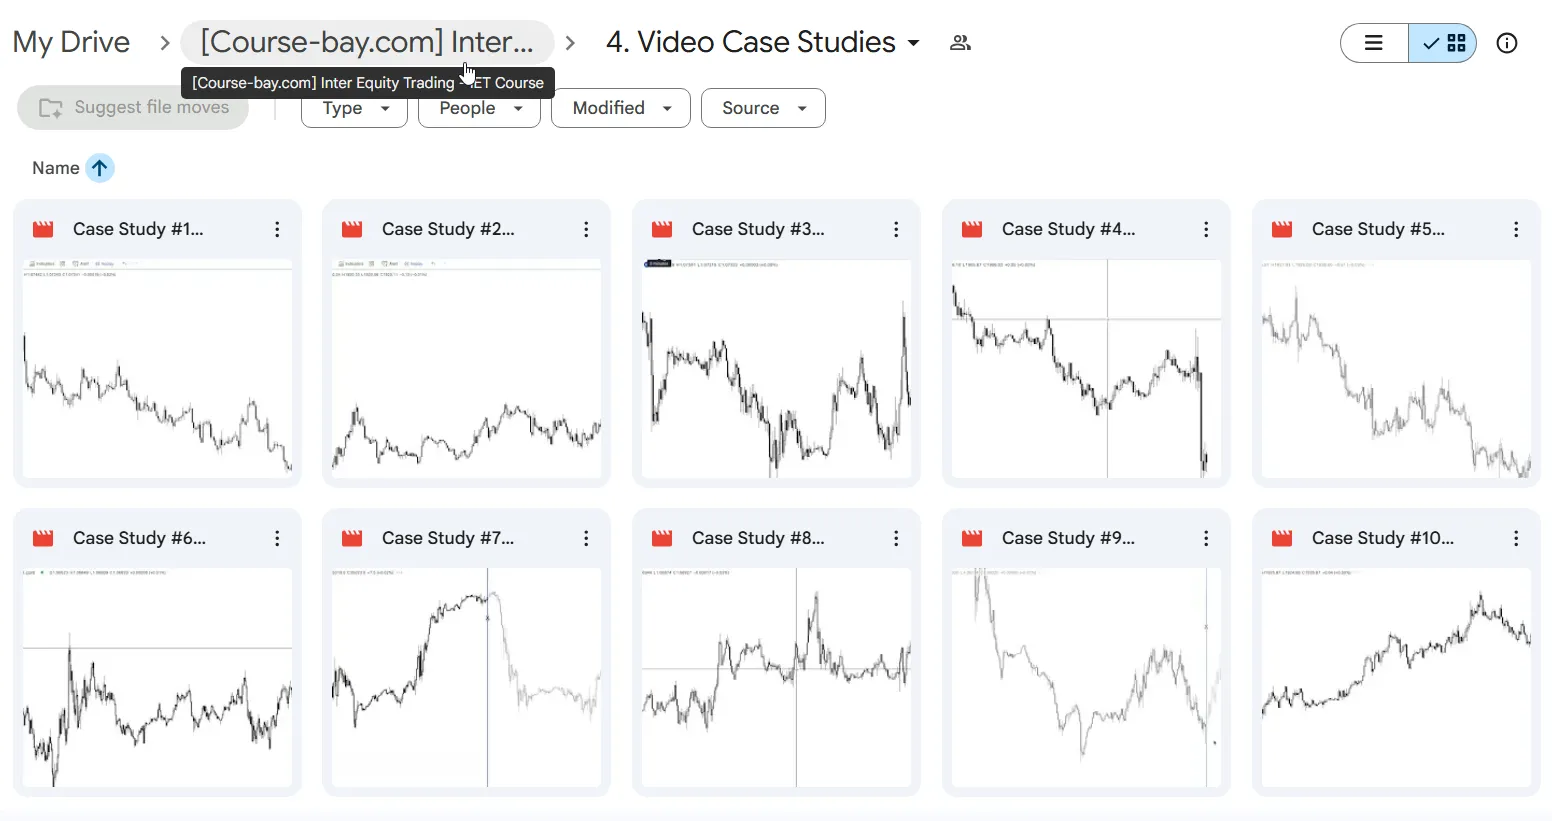This screenshot has width=1552, height=821.
Task: Expand the Type filter dropdown
Action: 354,108
